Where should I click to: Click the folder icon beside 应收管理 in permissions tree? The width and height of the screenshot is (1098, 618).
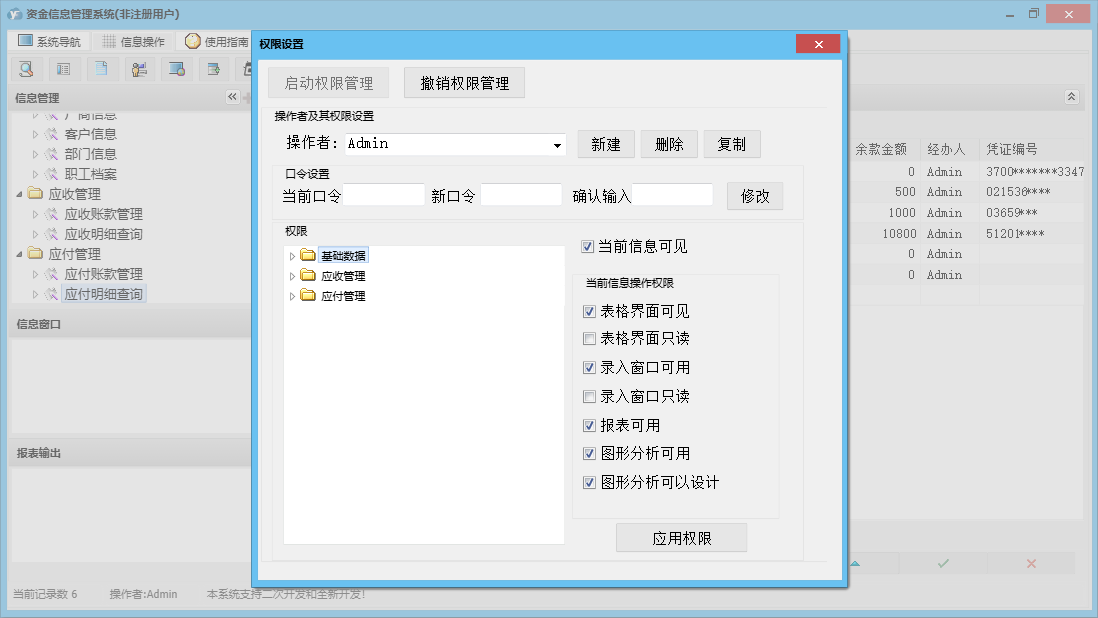308,275
